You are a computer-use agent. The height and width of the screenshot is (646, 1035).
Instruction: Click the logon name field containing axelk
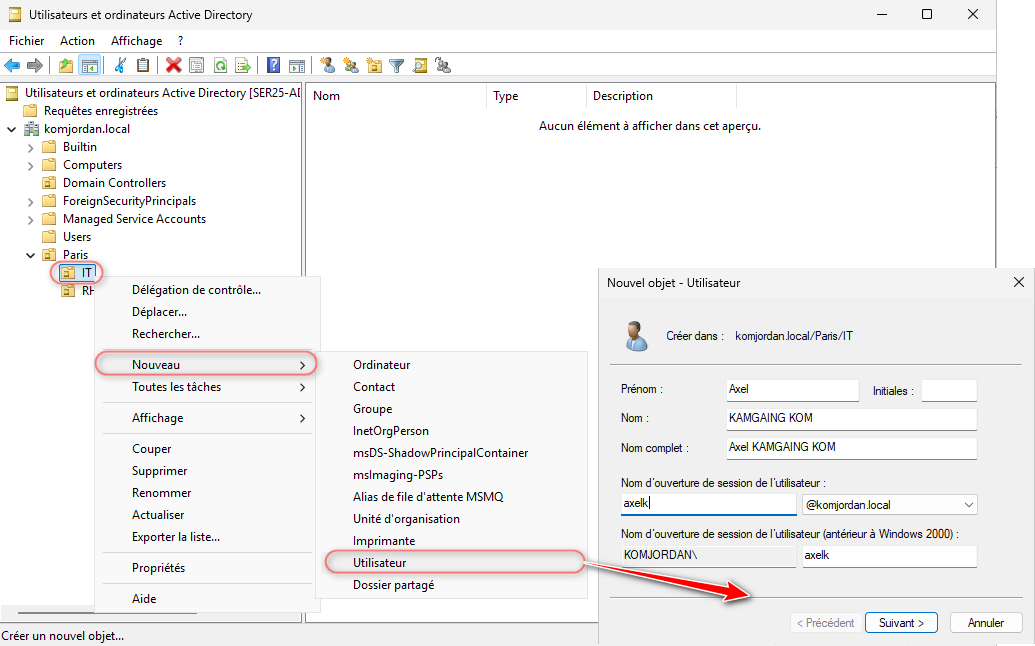pos(708,503)
